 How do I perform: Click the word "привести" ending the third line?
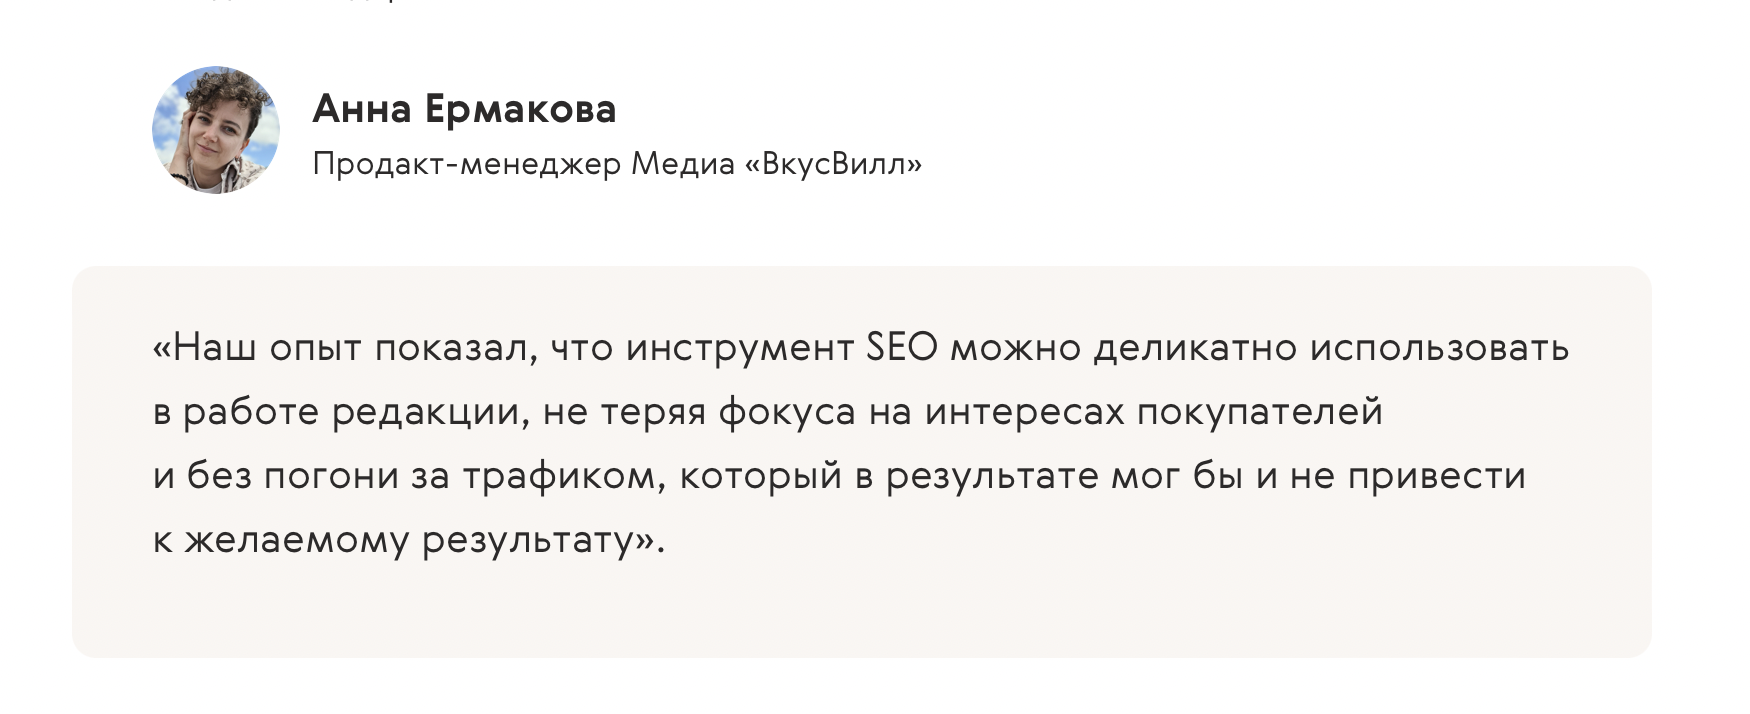point(1437,476)
